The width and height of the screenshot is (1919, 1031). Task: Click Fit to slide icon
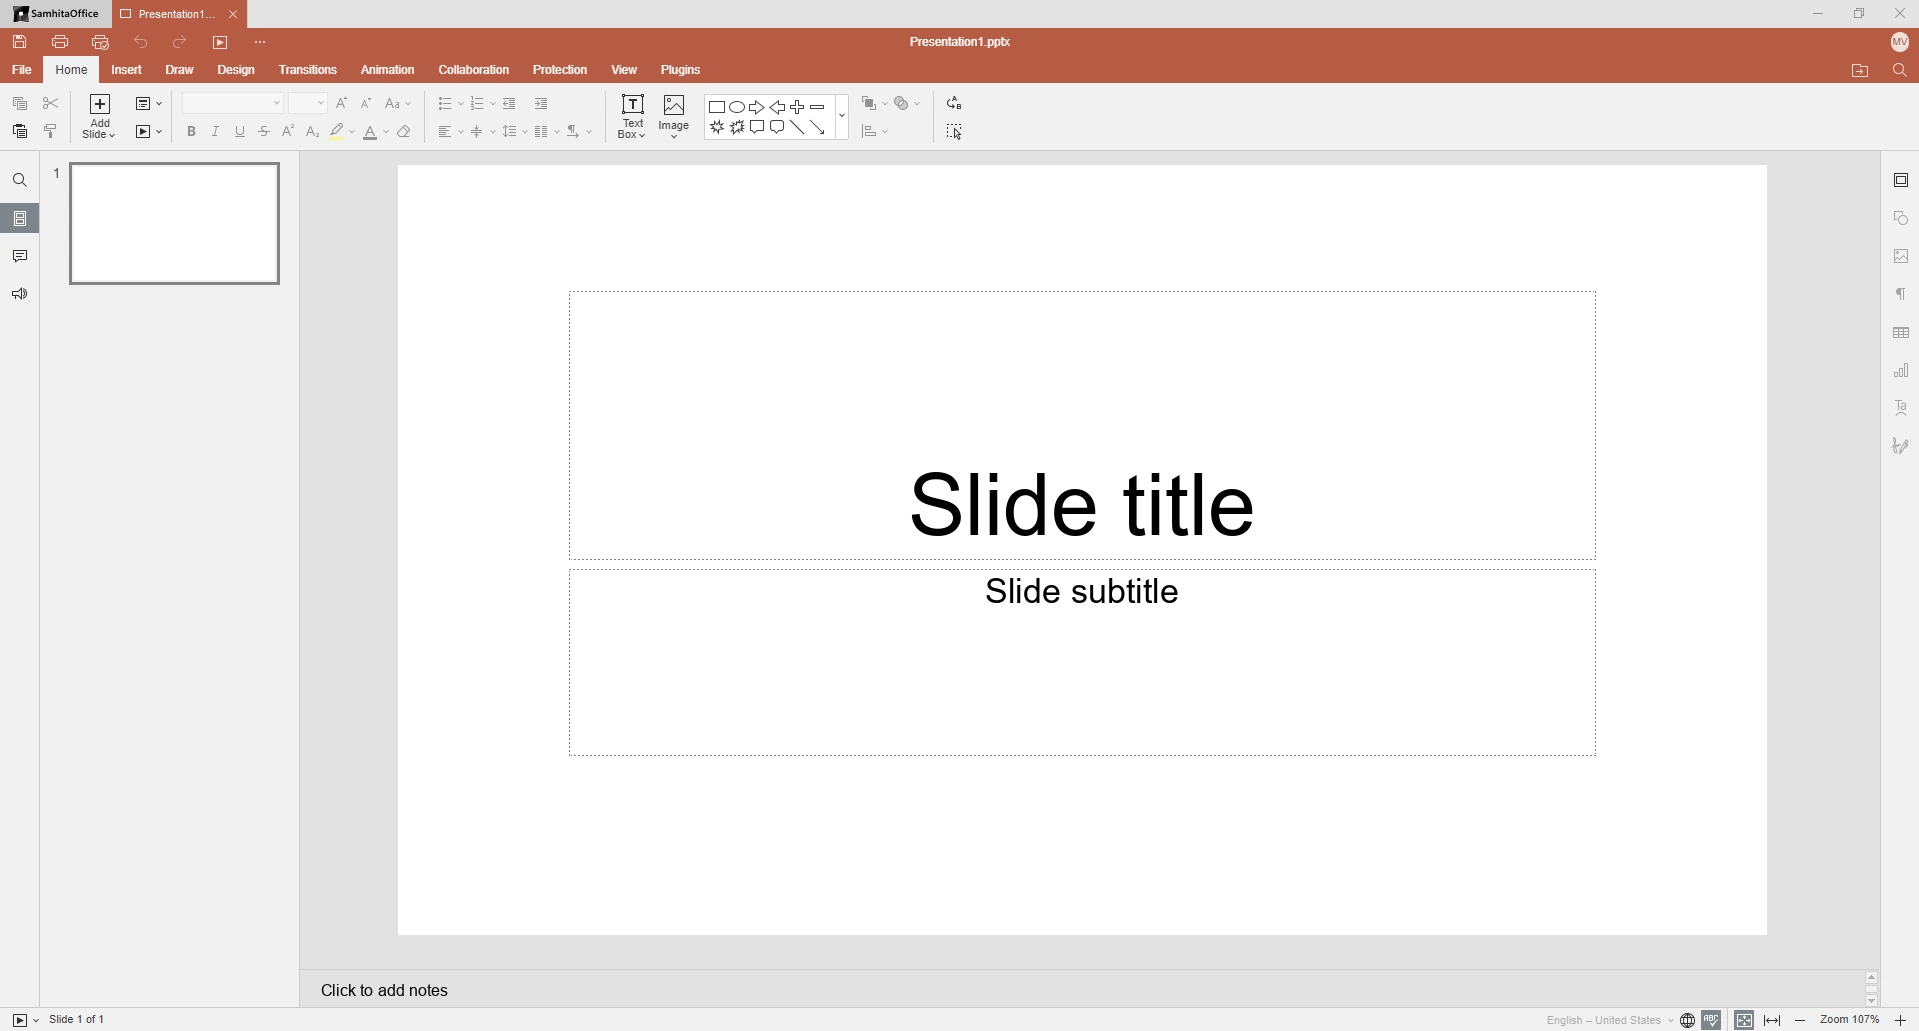point(1744,1020)
